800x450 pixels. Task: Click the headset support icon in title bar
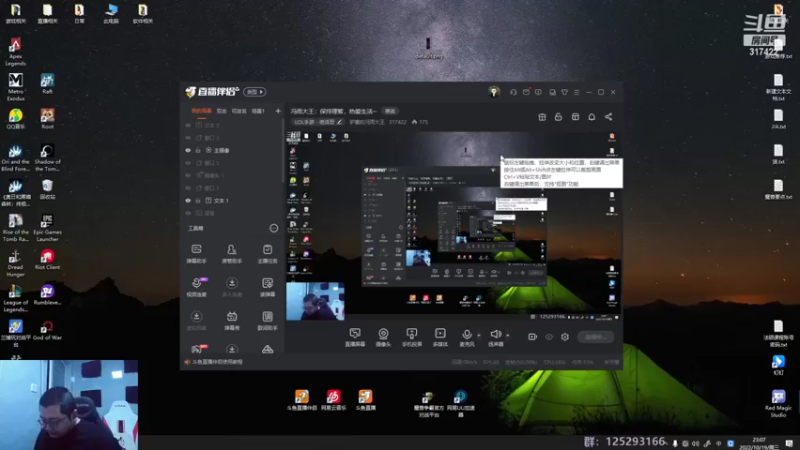click(513, 92)
